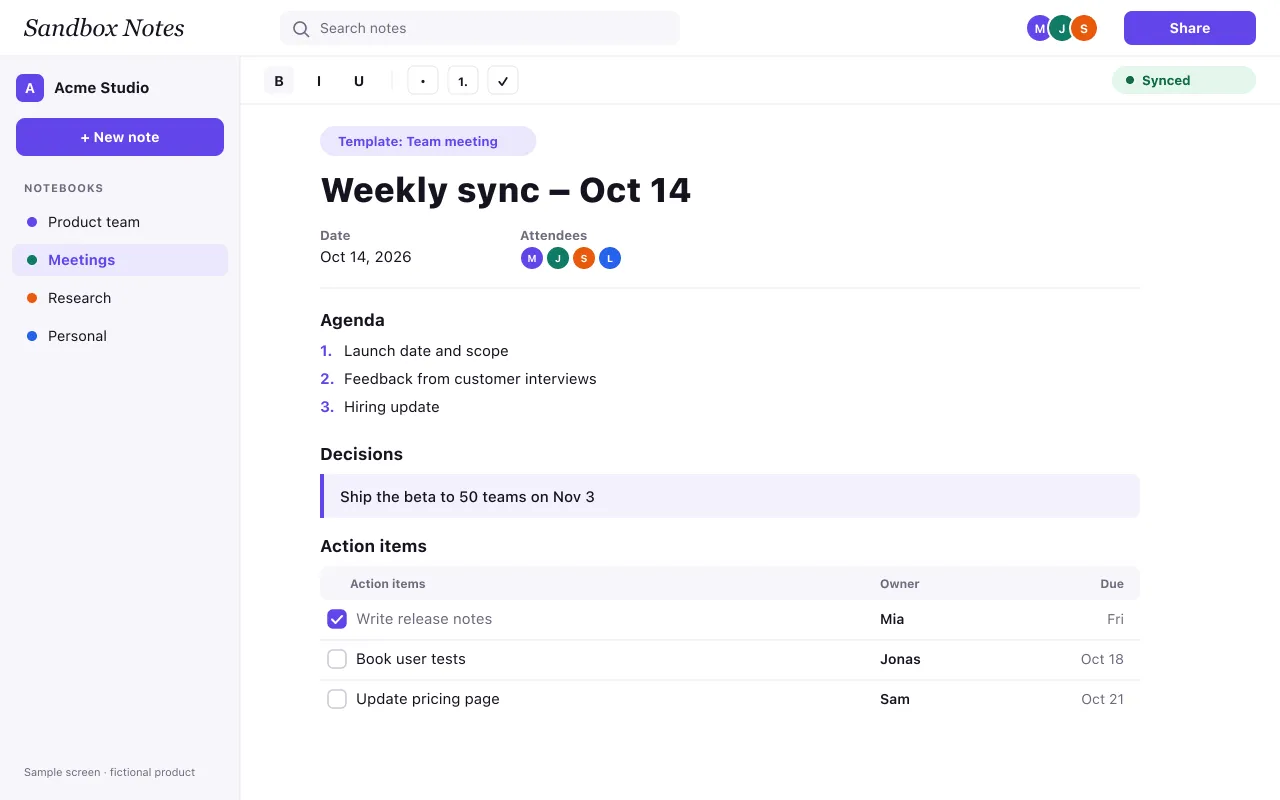Open the Personal notebook
Screen dimensions: 1280x800
120,336
